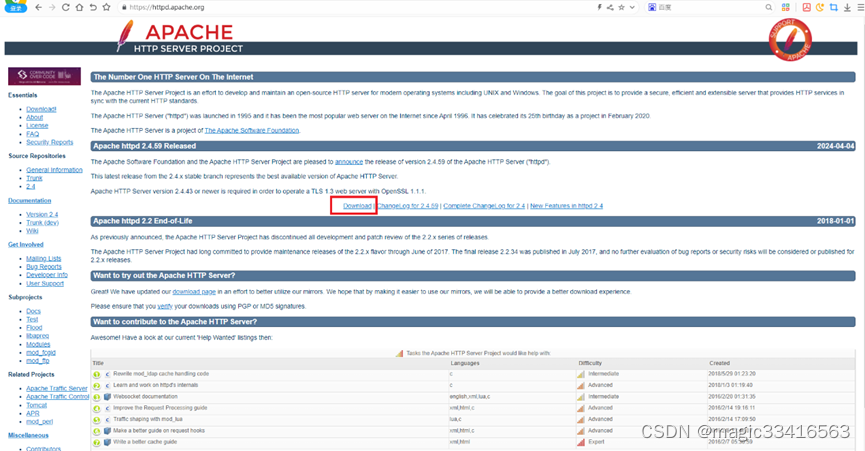This screenshot has width=865, height=451.
Task: Open Version 2.4 documentation link
Action: 42,214
